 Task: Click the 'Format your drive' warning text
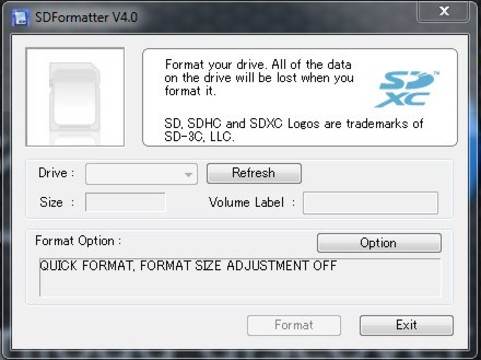(259, 78)
